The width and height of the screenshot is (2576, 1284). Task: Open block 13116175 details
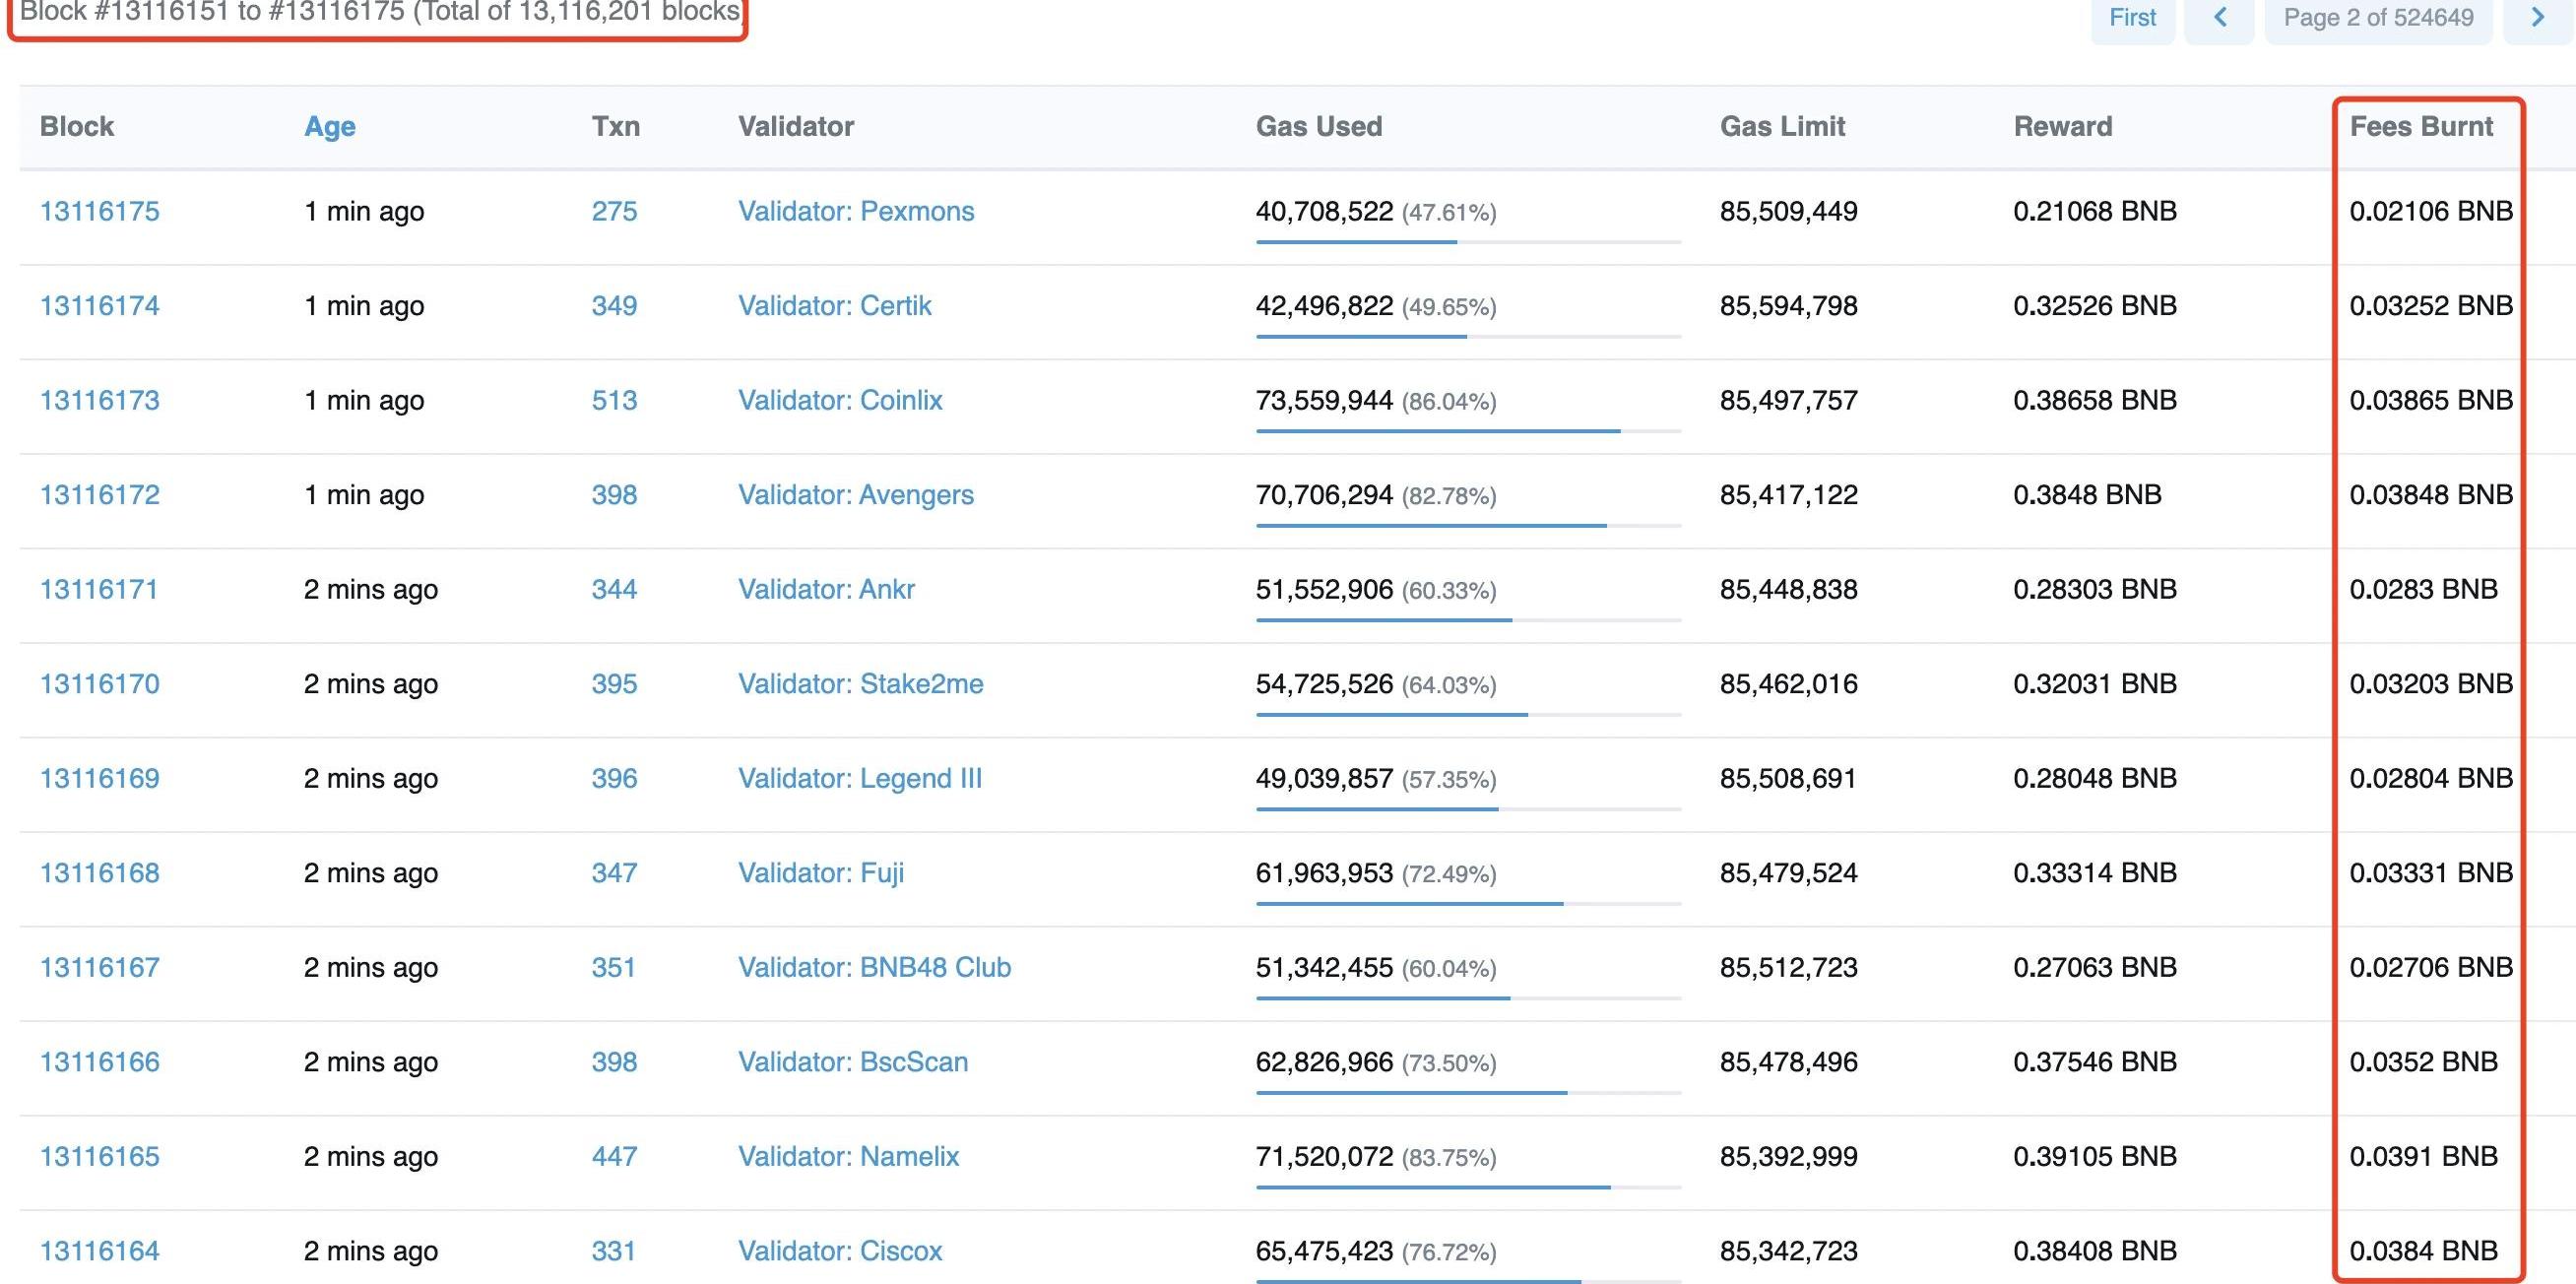click(x=99, y=211)
